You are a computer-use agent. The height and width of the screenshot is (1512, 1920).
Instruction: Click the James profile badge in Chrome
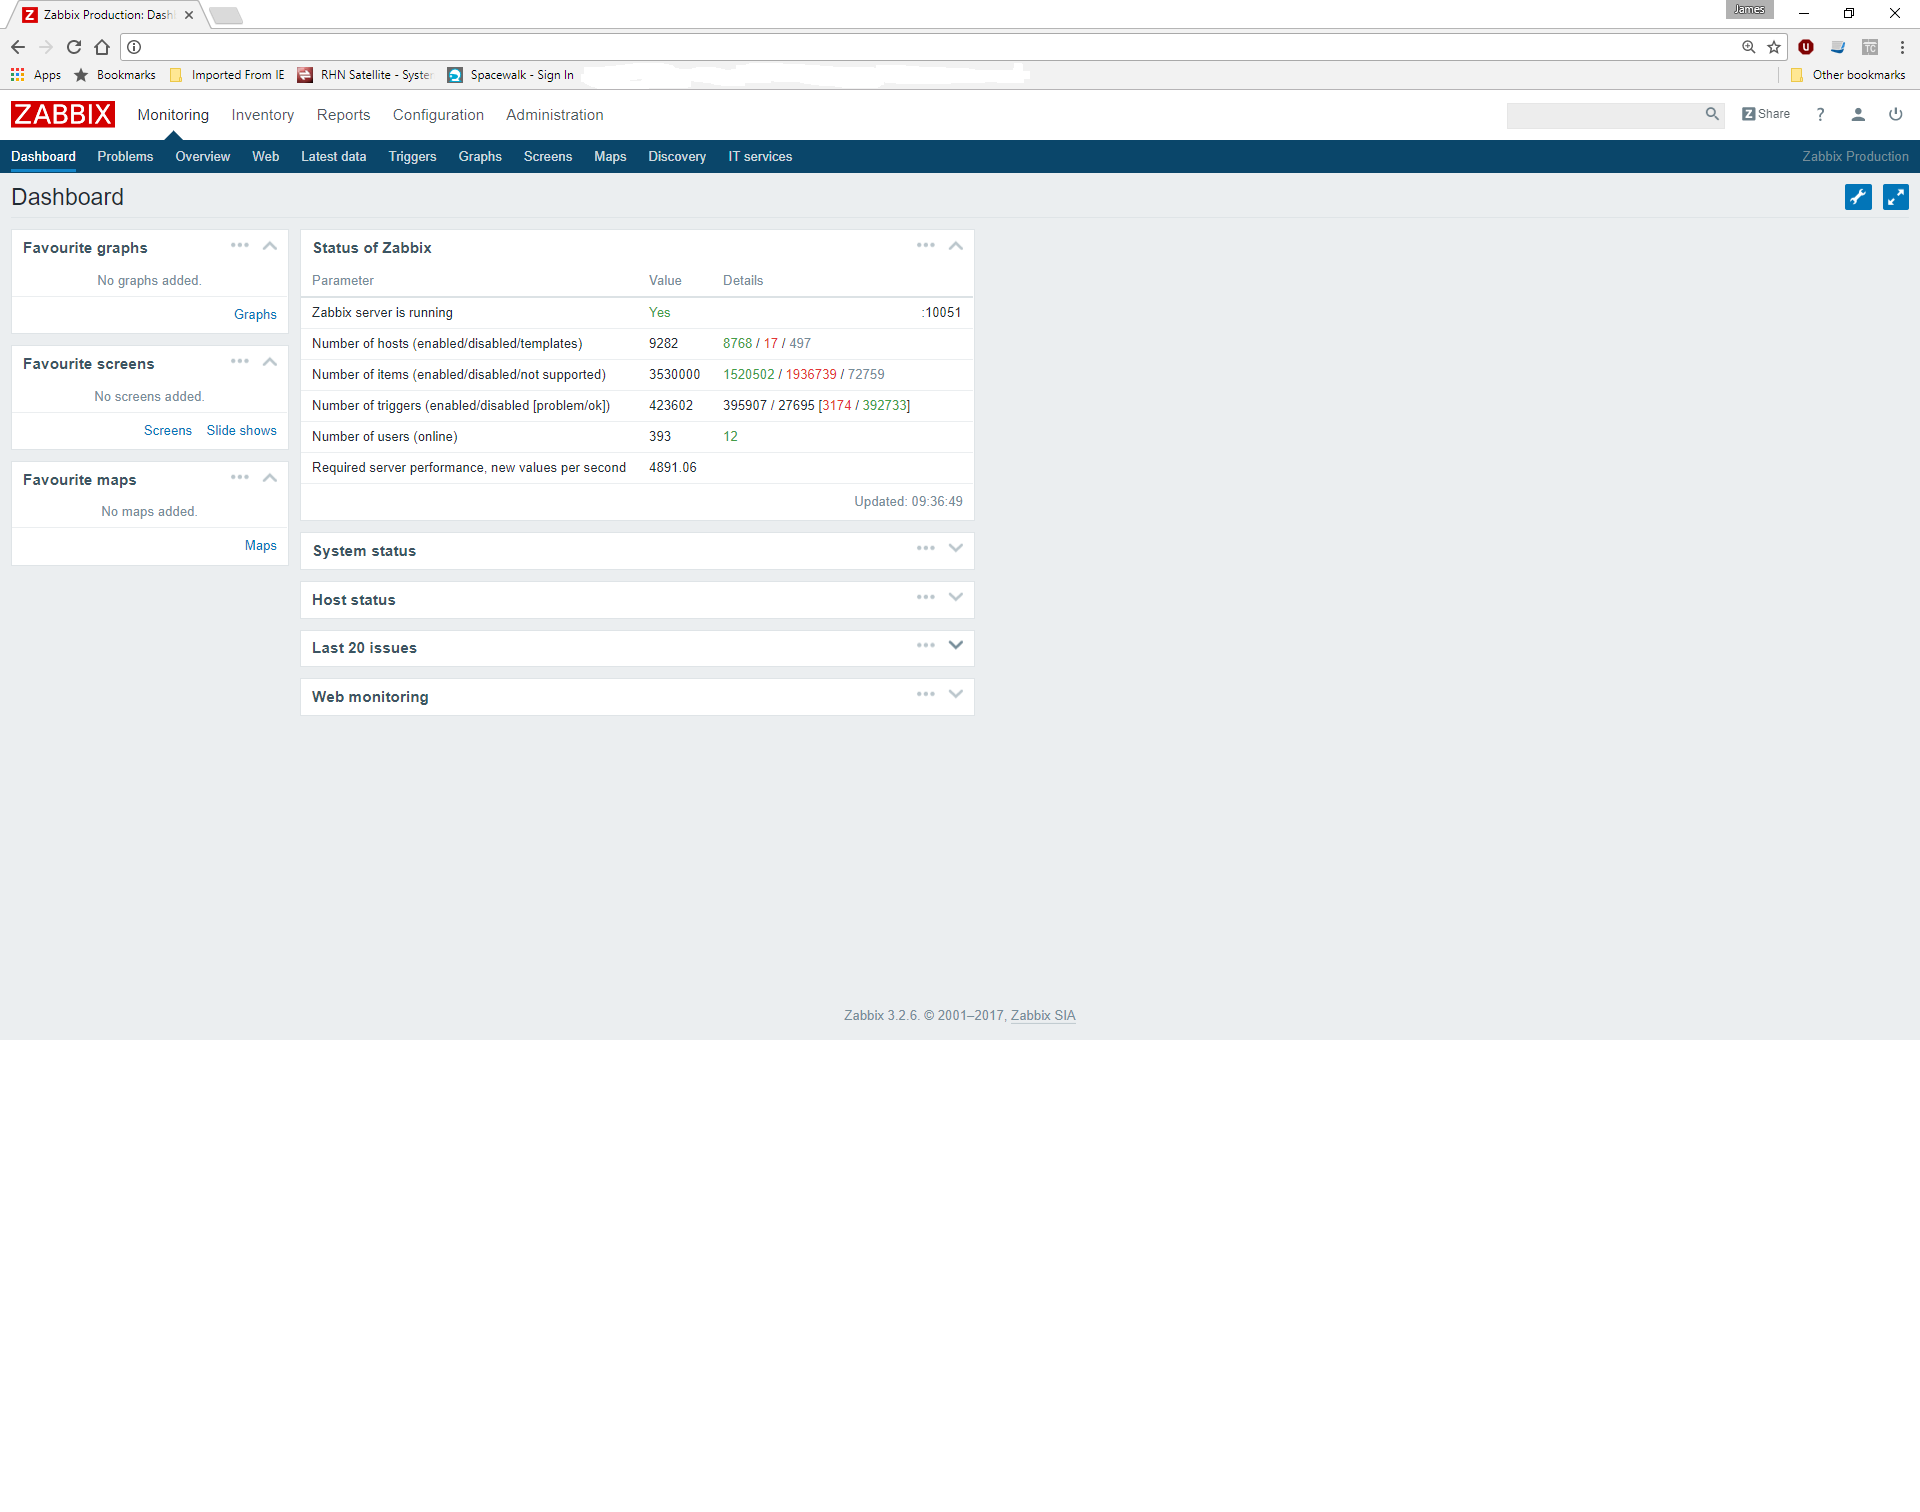(1749, 10)
